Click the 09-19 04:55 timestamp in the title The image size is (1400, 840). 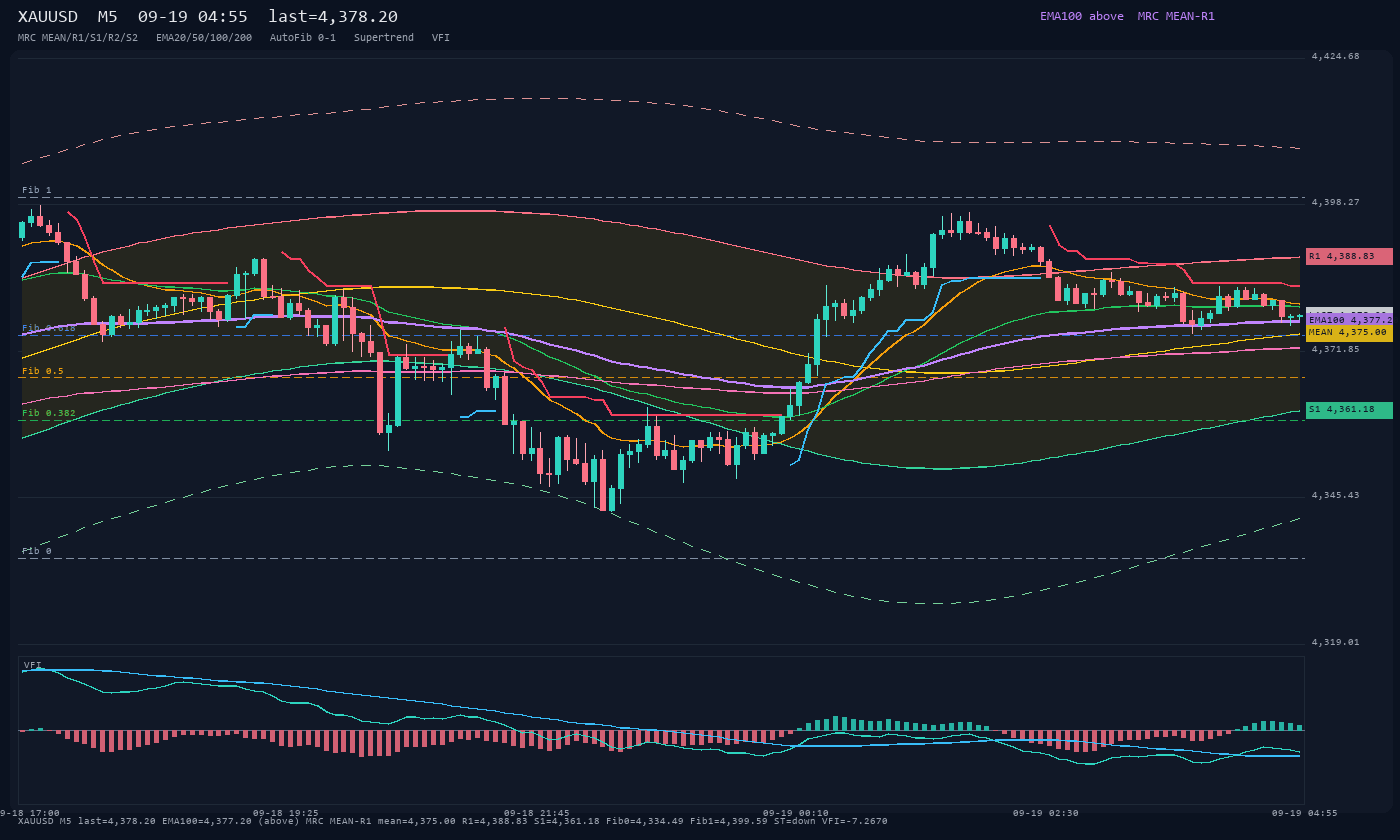point(193,17)
